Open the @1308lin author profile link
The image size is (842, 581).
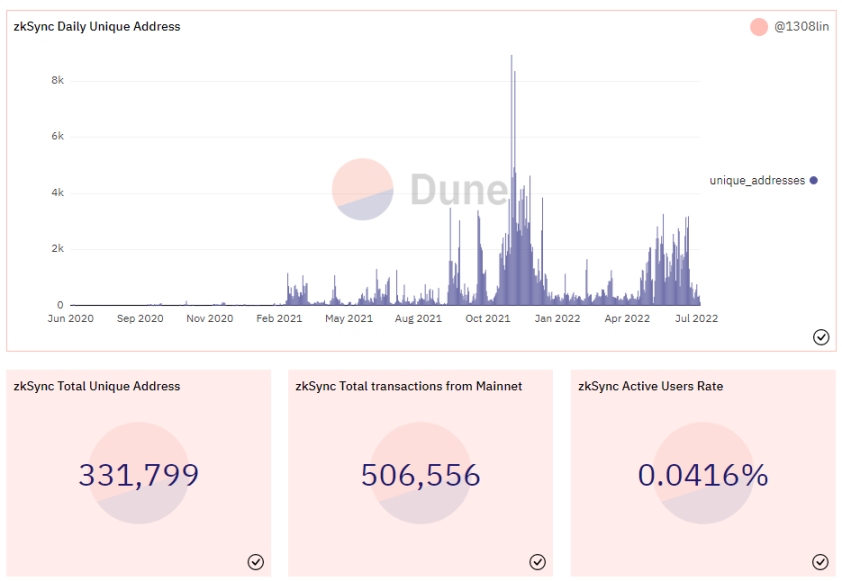pyautogui.click(x=802, y=27)
